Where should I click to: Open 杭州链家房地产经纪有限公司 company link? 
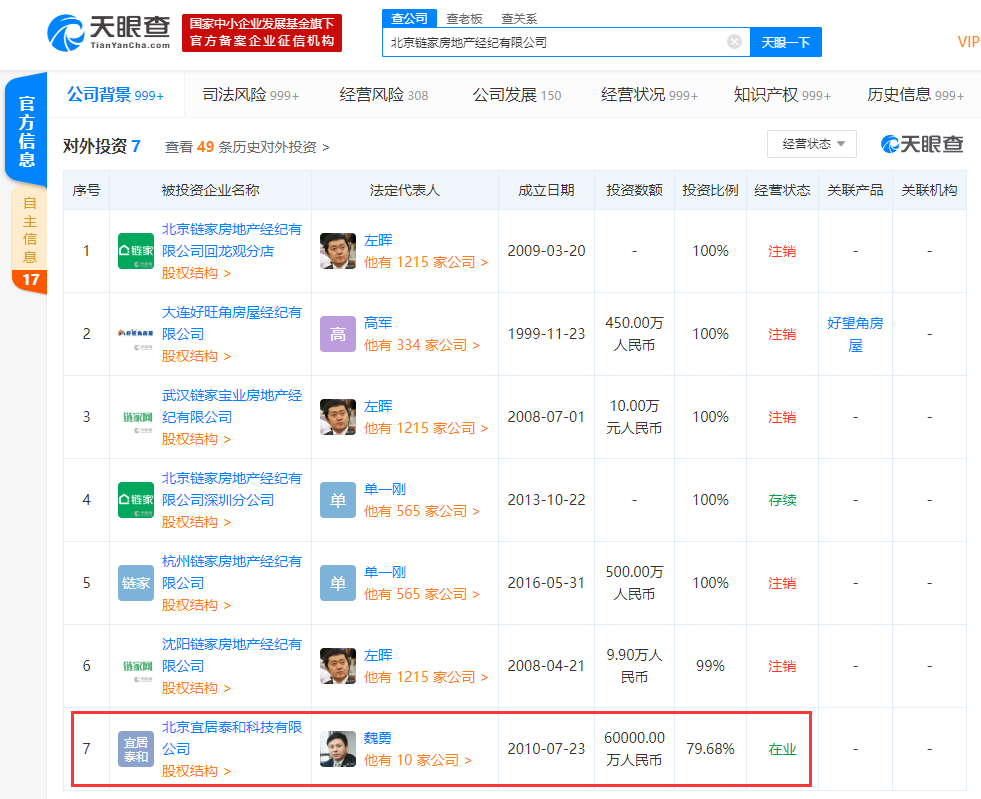coord(231,573)
